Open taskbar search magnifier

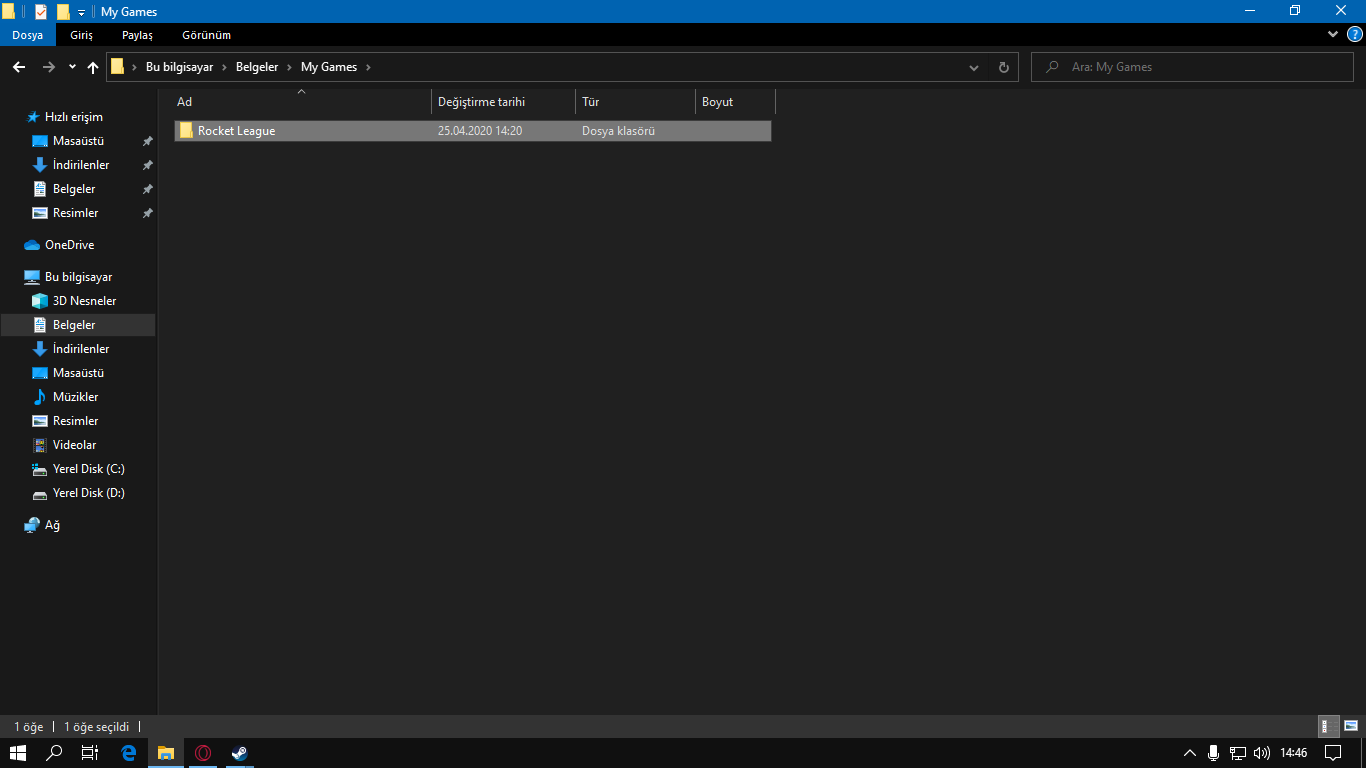point(54,753)
